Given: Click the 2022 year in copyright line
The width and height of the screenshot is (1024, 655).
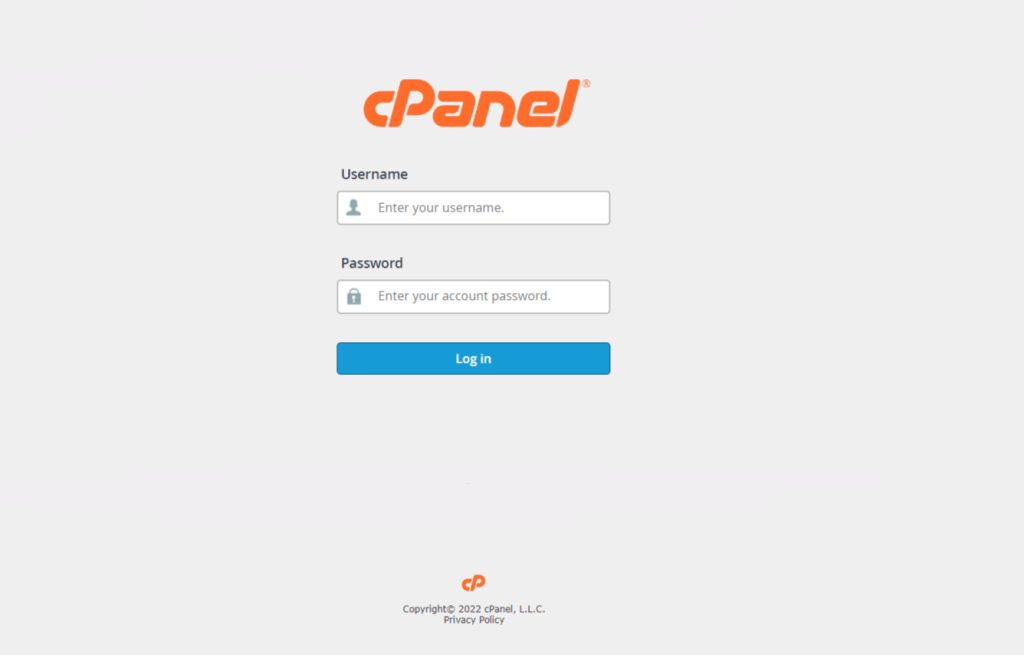Looking at the screenshot, I should pyautogui.click(x=470, y=609).
